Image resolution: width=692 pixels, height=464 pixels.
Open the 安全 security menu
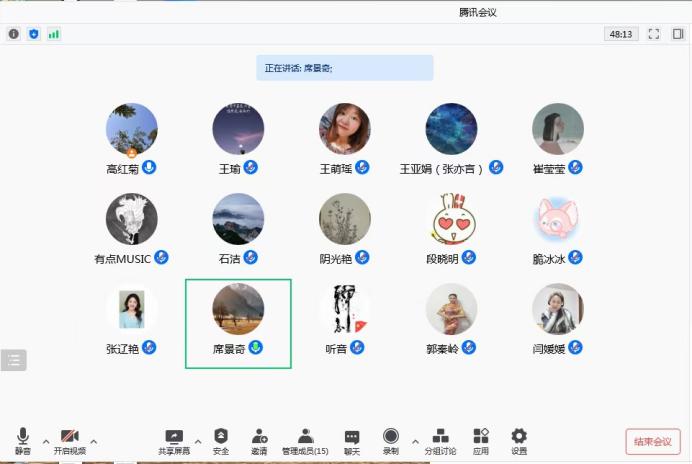tap(221, 440)
